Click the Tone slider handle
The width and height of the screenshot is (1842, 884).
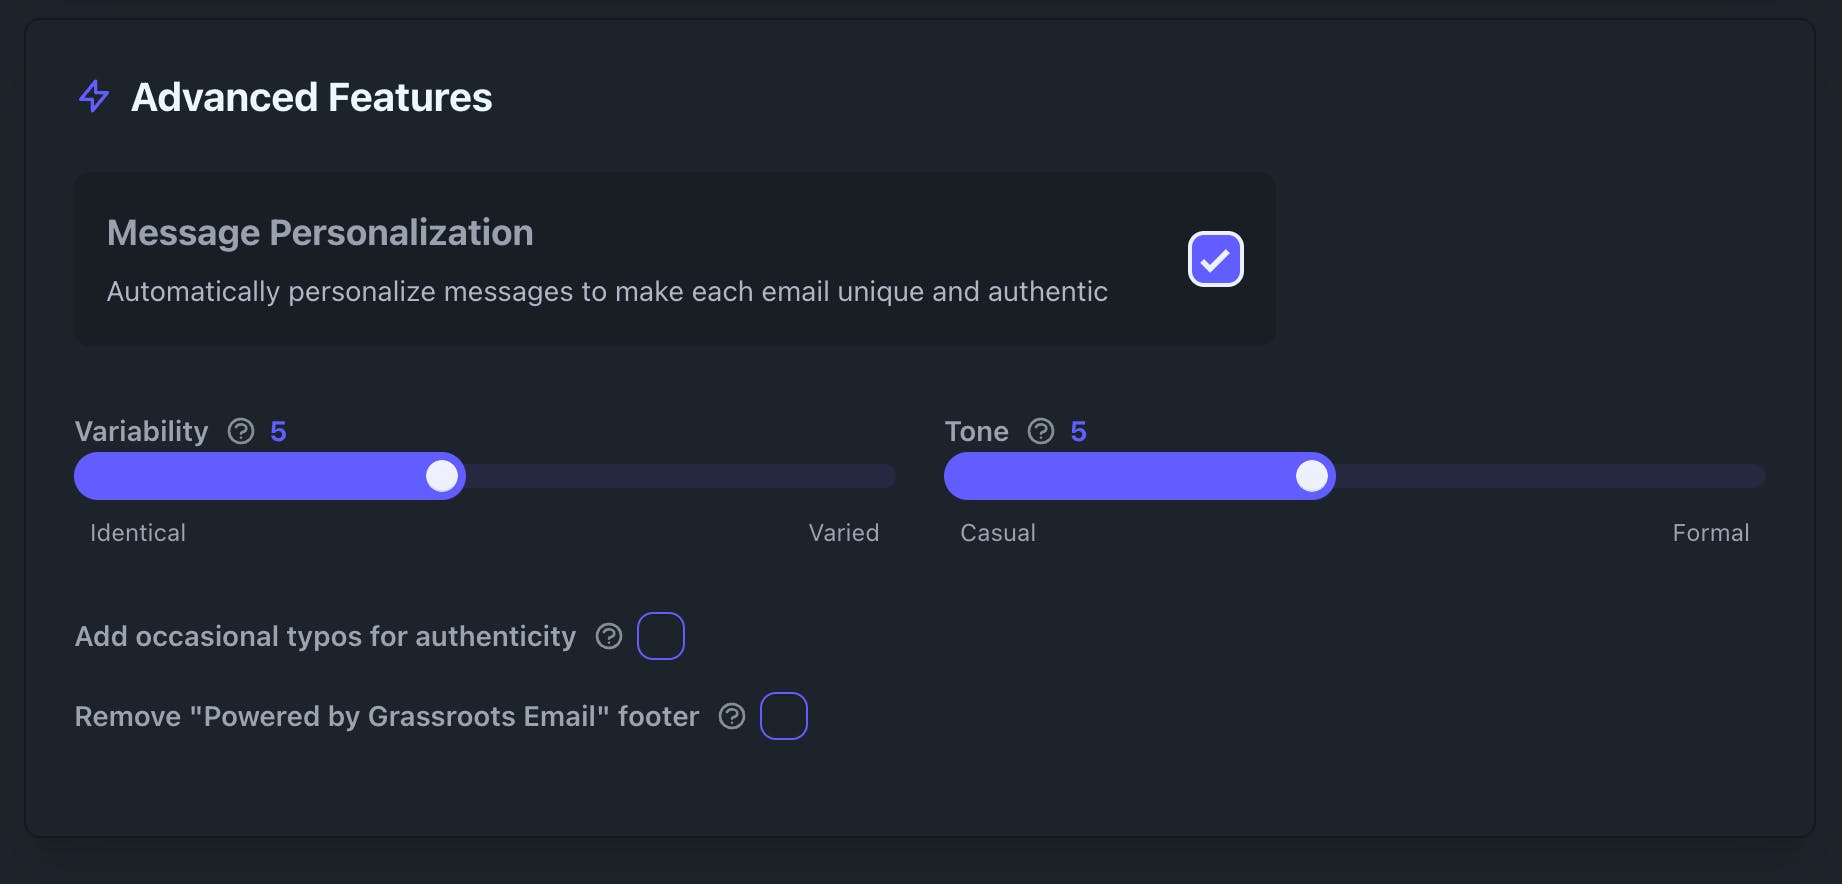tap(1312, 476)
